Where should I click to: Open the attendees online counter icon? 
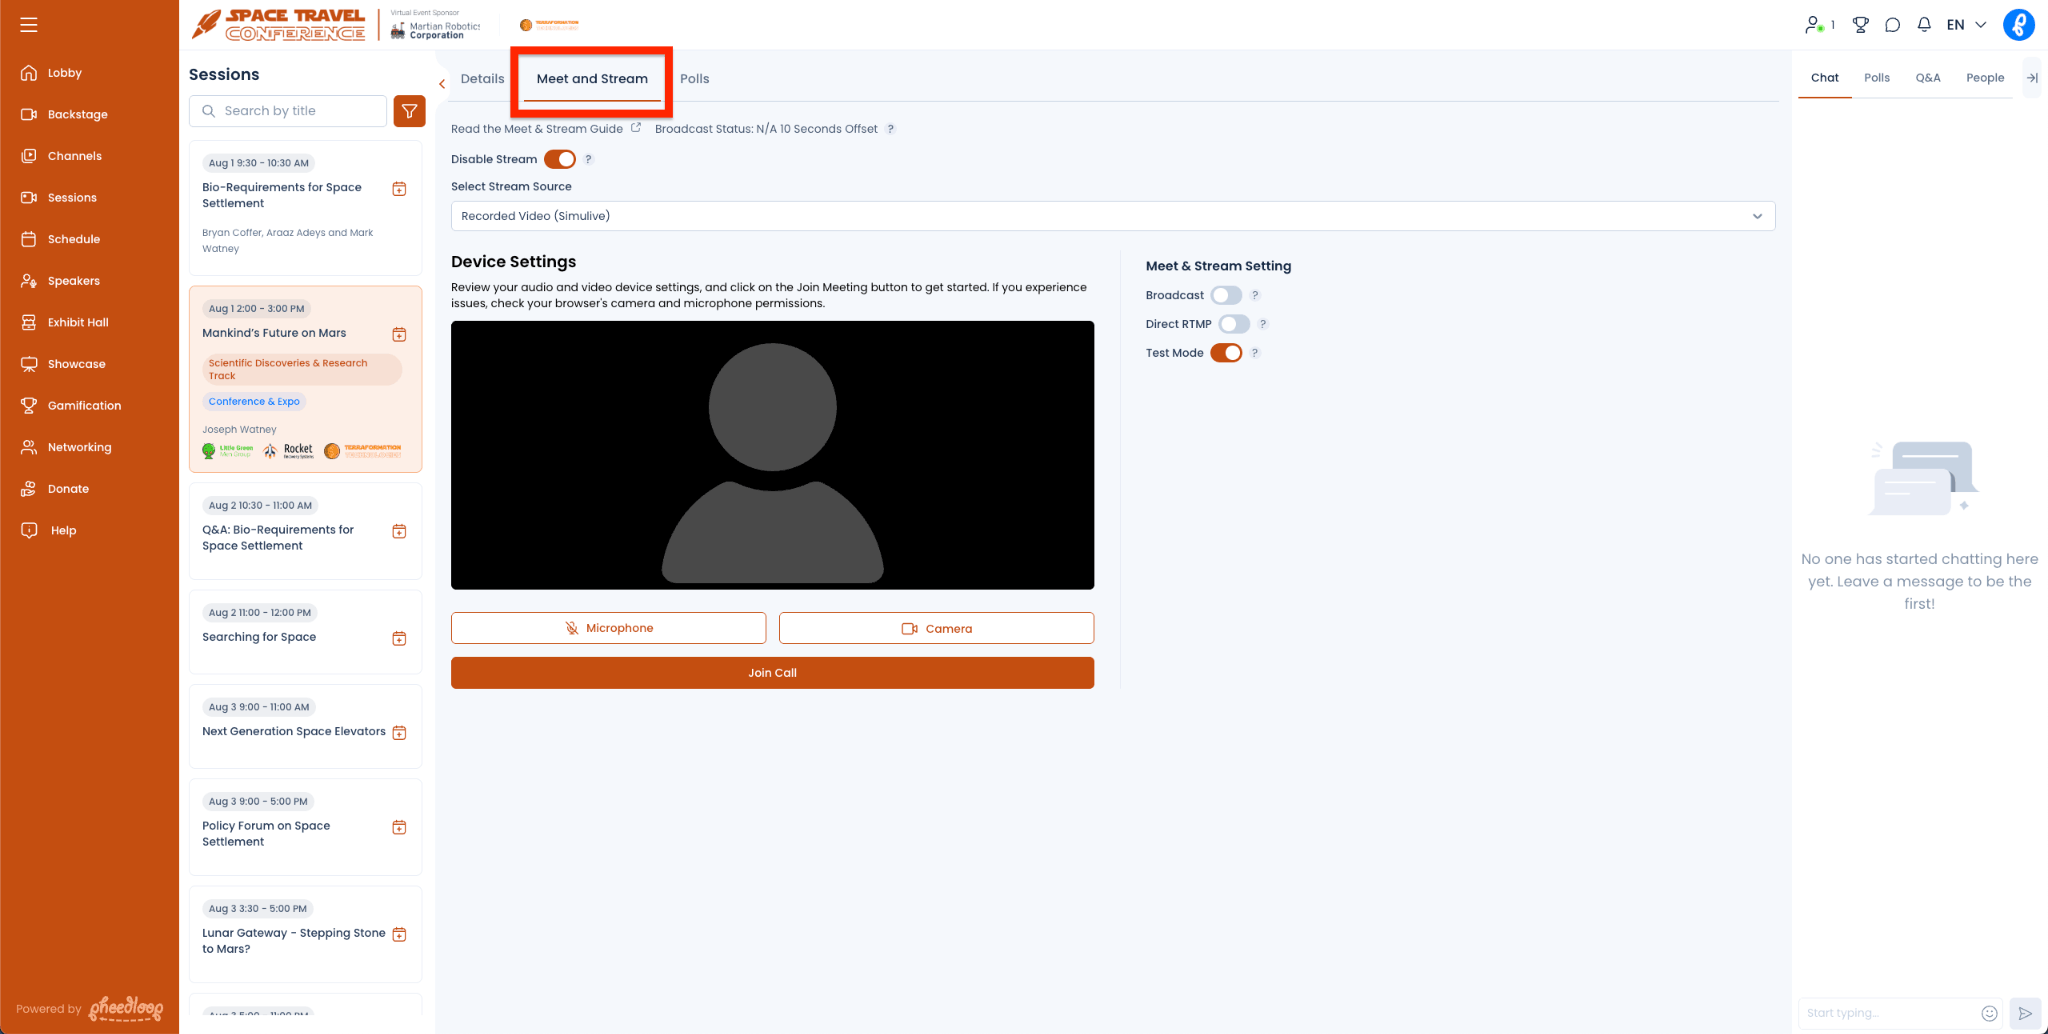point(1818,25)
